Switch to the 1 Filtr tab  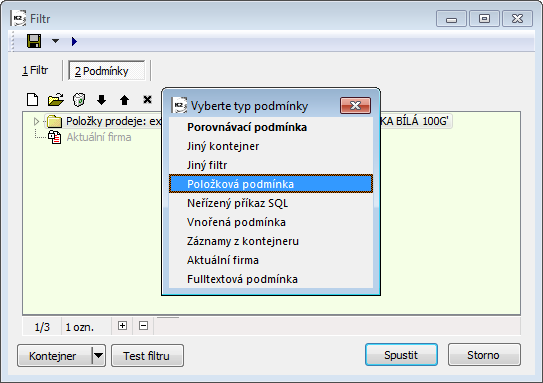35,71
